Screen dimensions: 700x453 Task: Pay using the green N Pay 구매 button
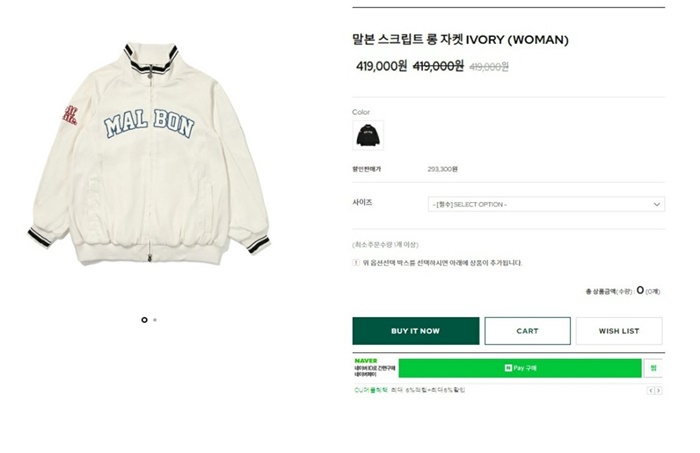pyautogui.click(x=520, y=368)
